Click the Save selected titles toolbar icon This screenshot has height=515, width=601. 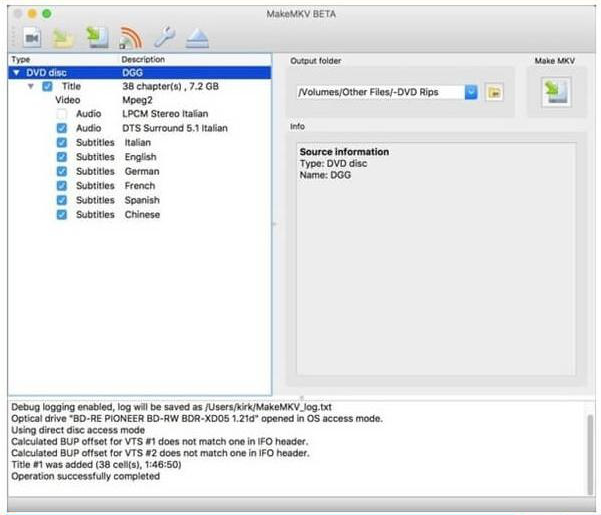pyautogui.click(x=97, y=38)
